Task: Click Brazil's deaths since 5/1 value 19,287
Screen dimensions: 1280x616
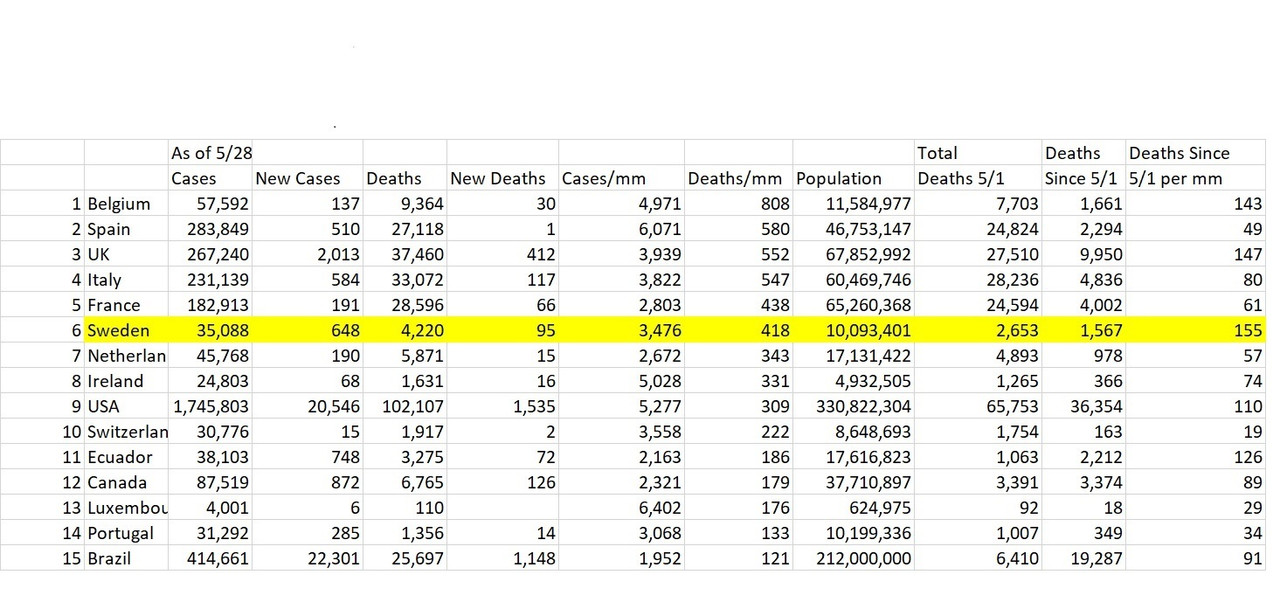Action: 1083,558
